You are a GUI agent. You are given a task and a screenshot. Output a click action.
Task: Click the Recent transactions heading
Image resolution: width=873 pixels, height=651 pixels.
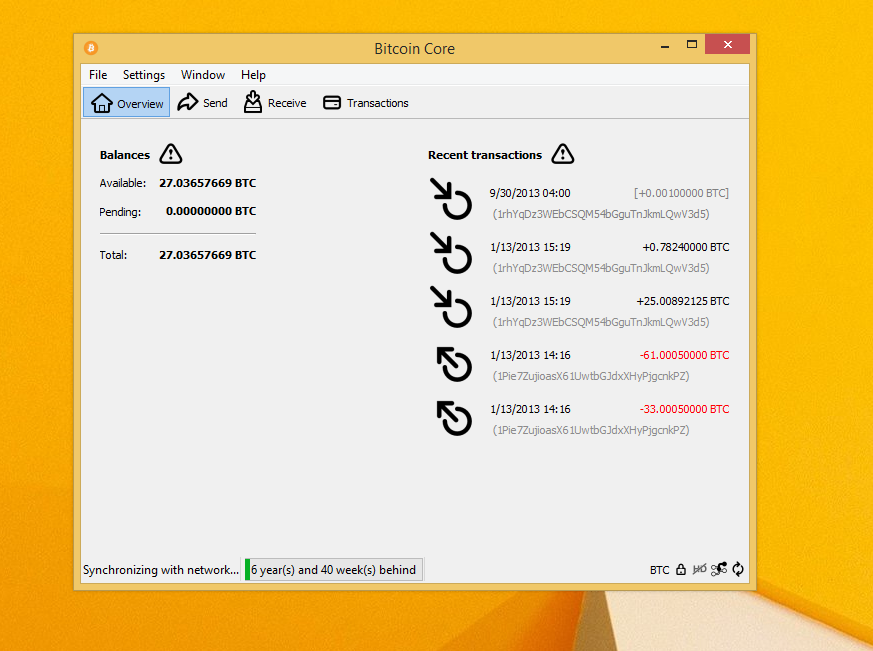point(484,155)
